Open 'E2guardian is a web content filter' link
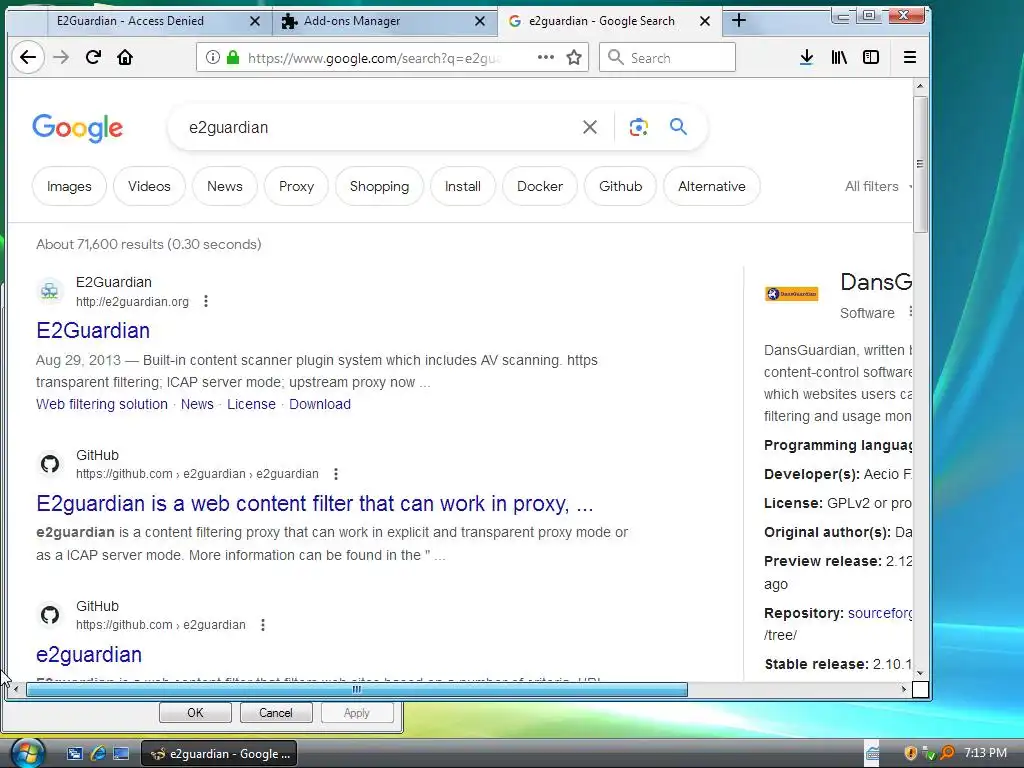 (315, 504)
